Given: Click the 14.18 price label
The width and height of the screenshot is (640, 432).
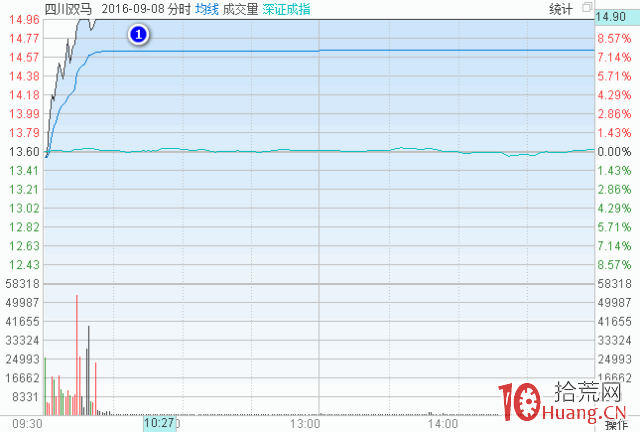Looking at the screenshot, I should click(24, 95).
